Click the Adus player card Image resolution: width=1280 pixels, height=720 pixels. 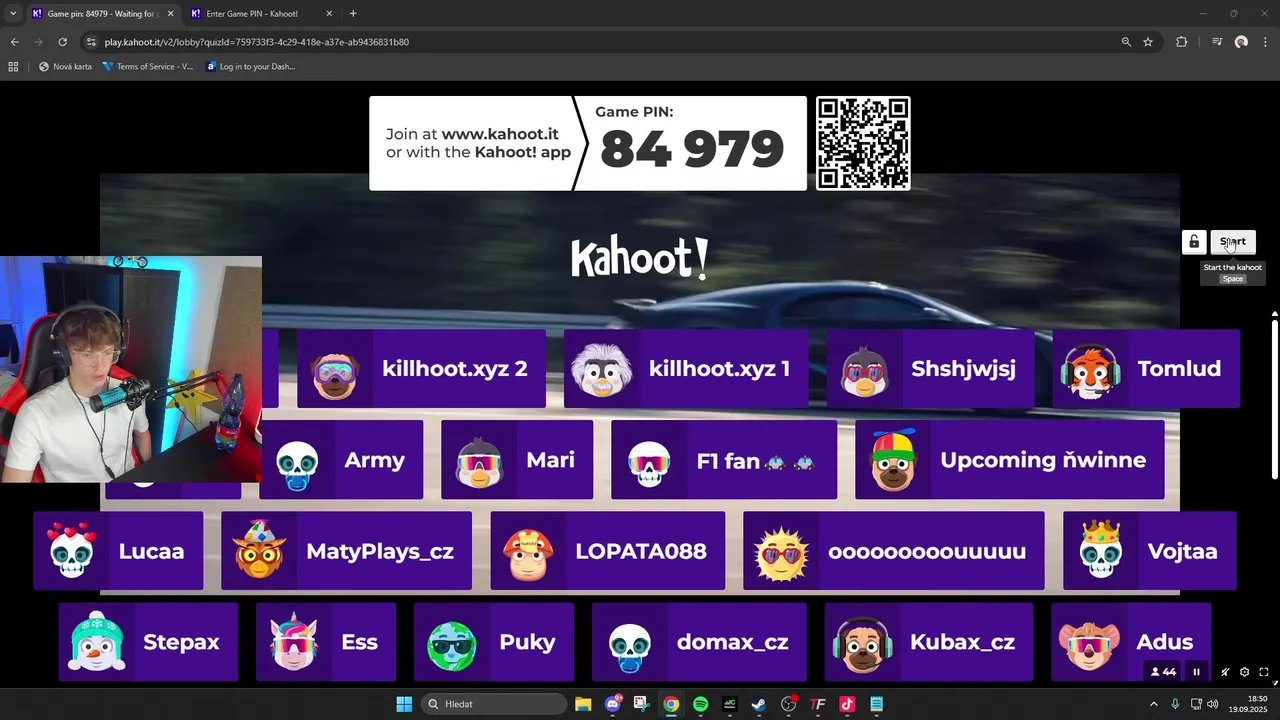point(1131,642)
